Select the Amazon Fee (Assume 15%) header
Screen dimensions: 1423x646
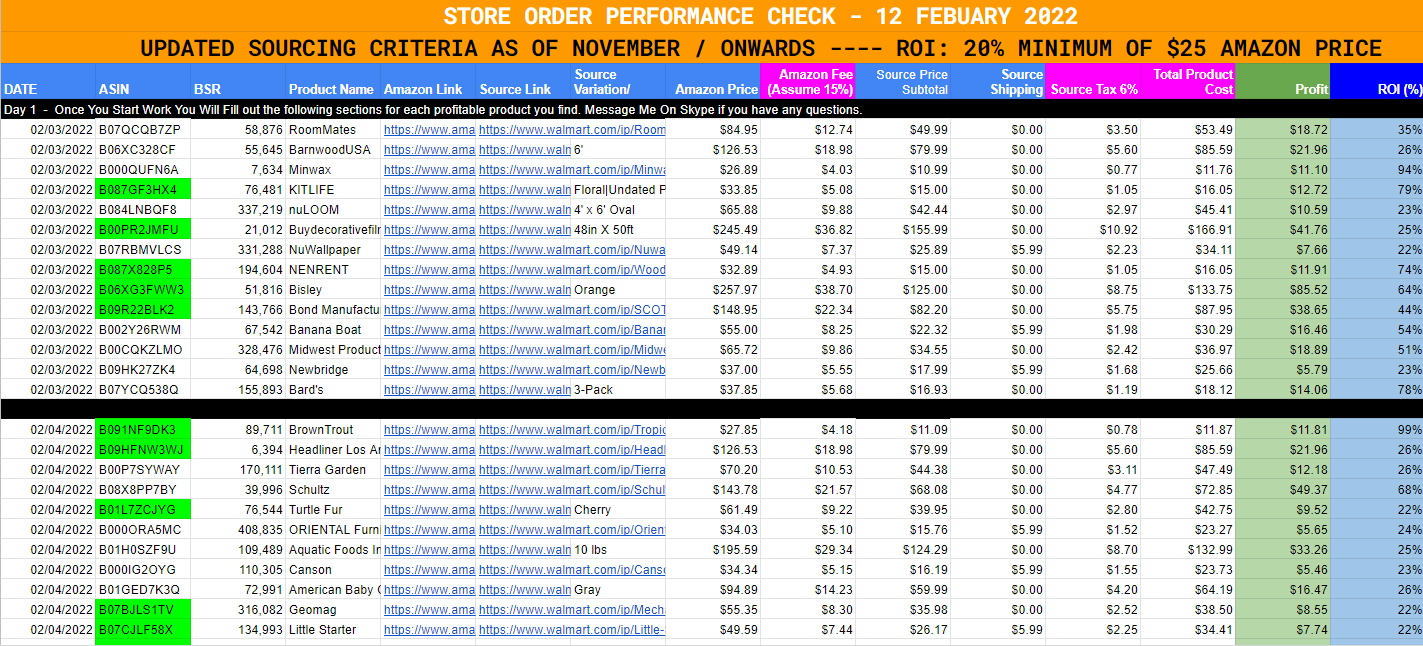808,81
